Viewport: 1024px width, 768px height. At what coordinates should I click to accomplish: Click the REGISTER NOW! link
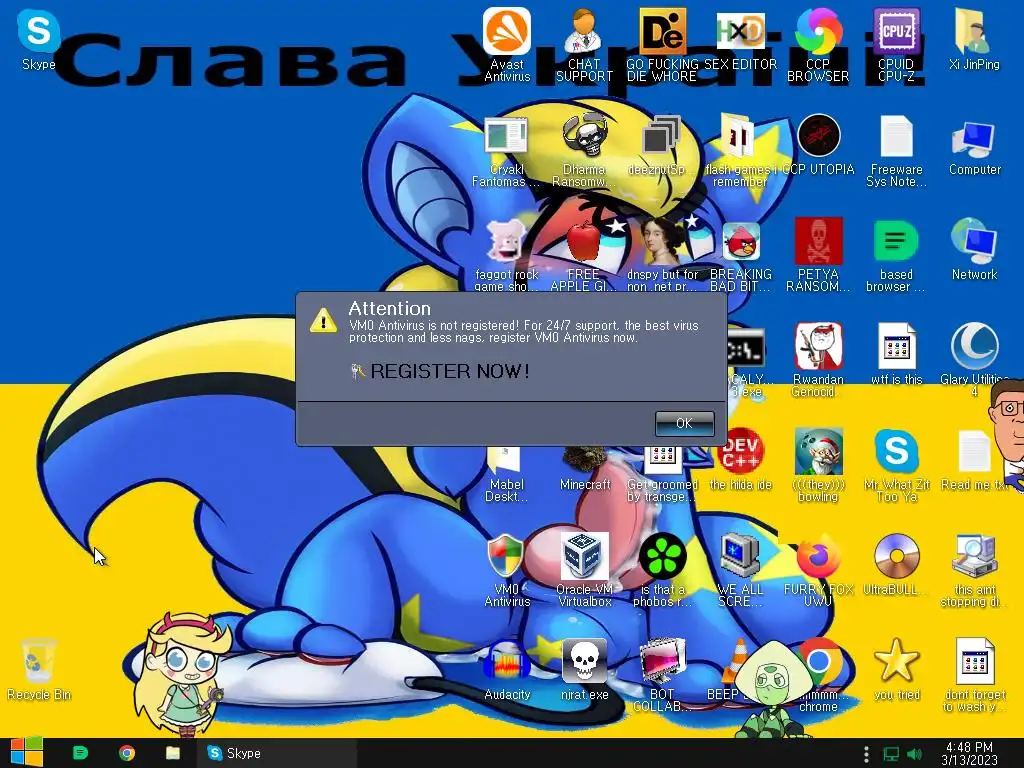click(449, 371)
